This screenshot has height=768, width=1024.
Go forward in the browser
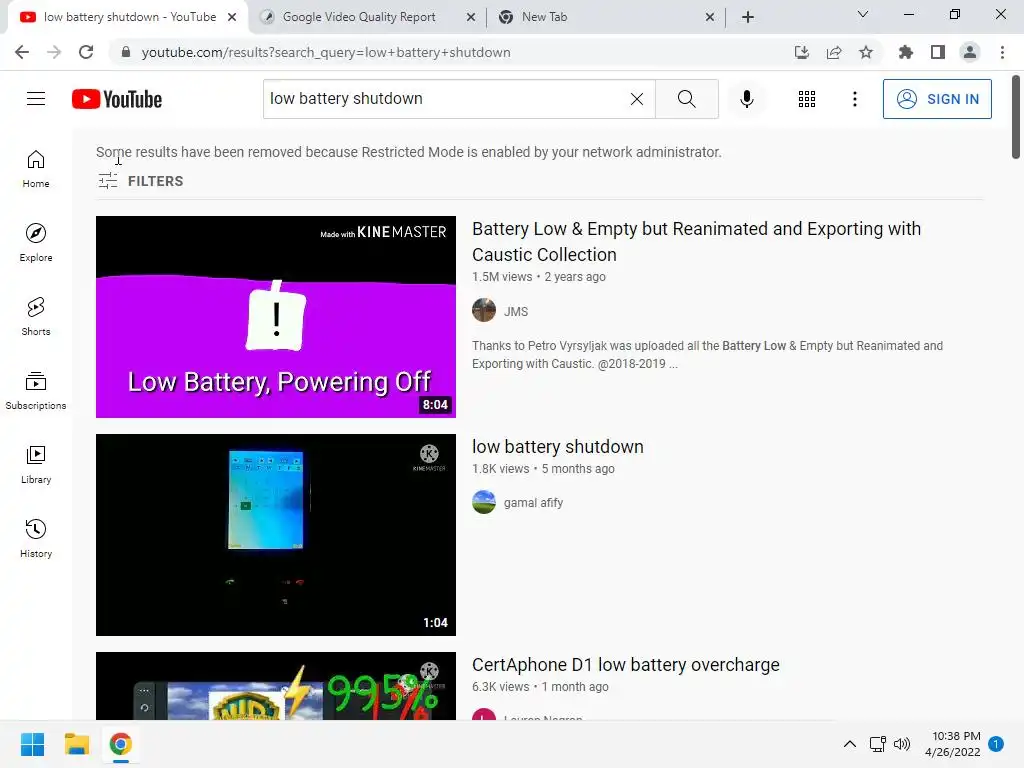click(x=54, y=52)
